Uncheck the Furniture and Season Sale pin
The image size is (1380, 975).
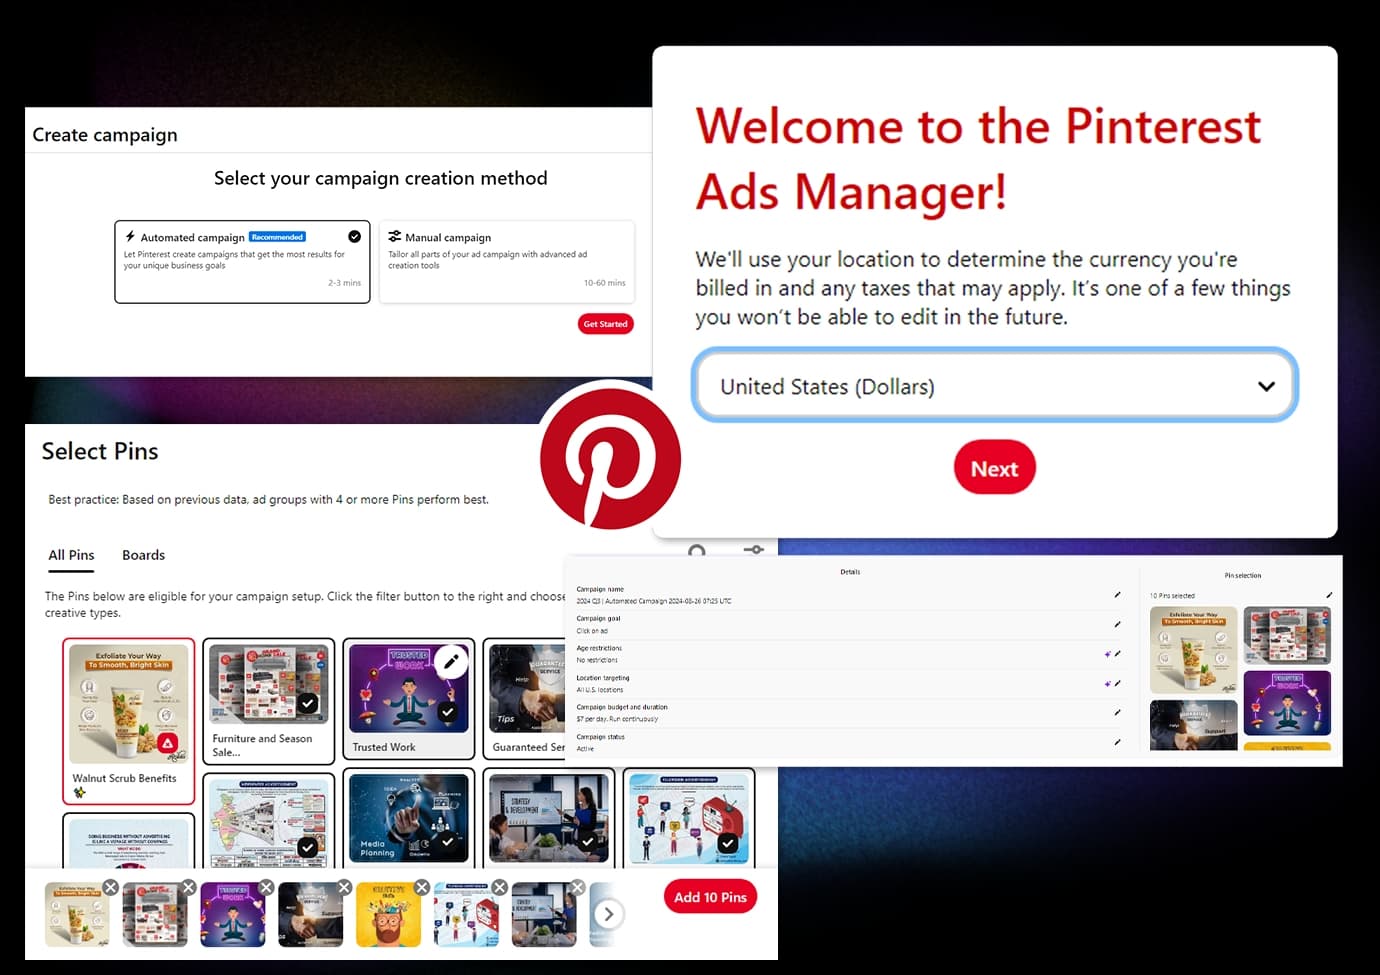(x=308, y=704)
